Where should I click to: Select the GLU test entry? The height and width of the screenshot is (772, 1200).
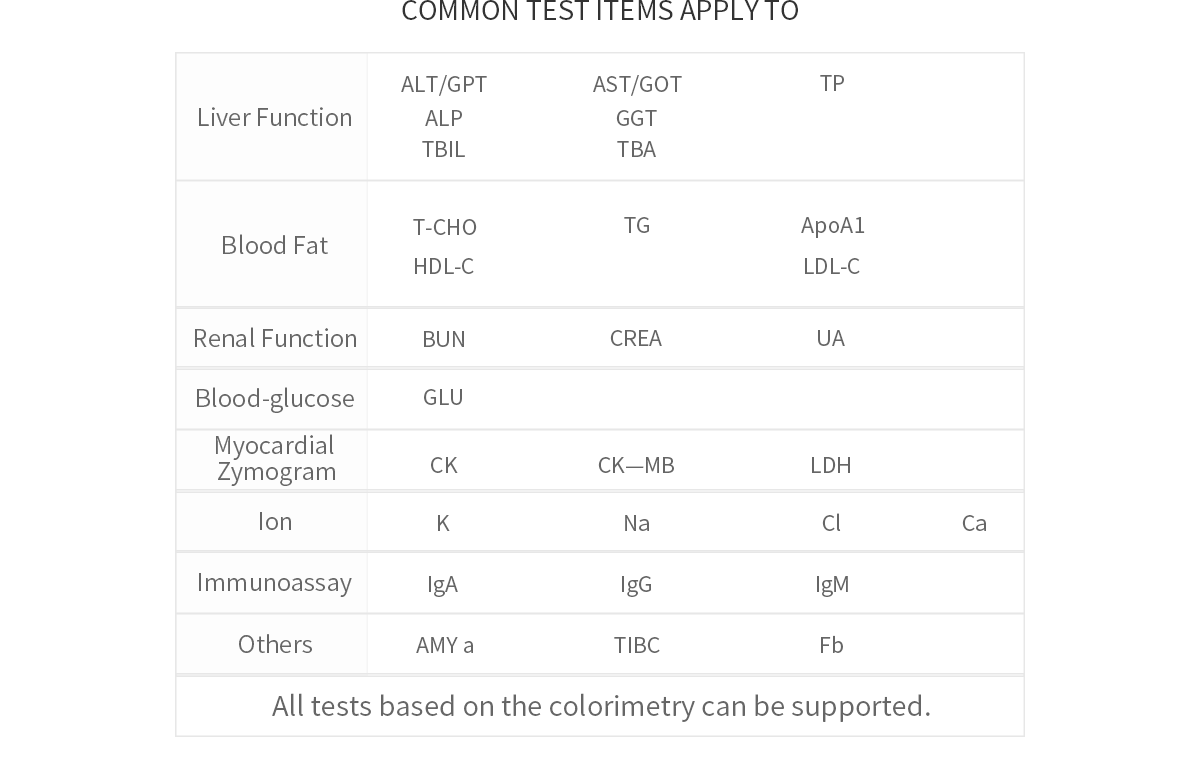point(443,397)
